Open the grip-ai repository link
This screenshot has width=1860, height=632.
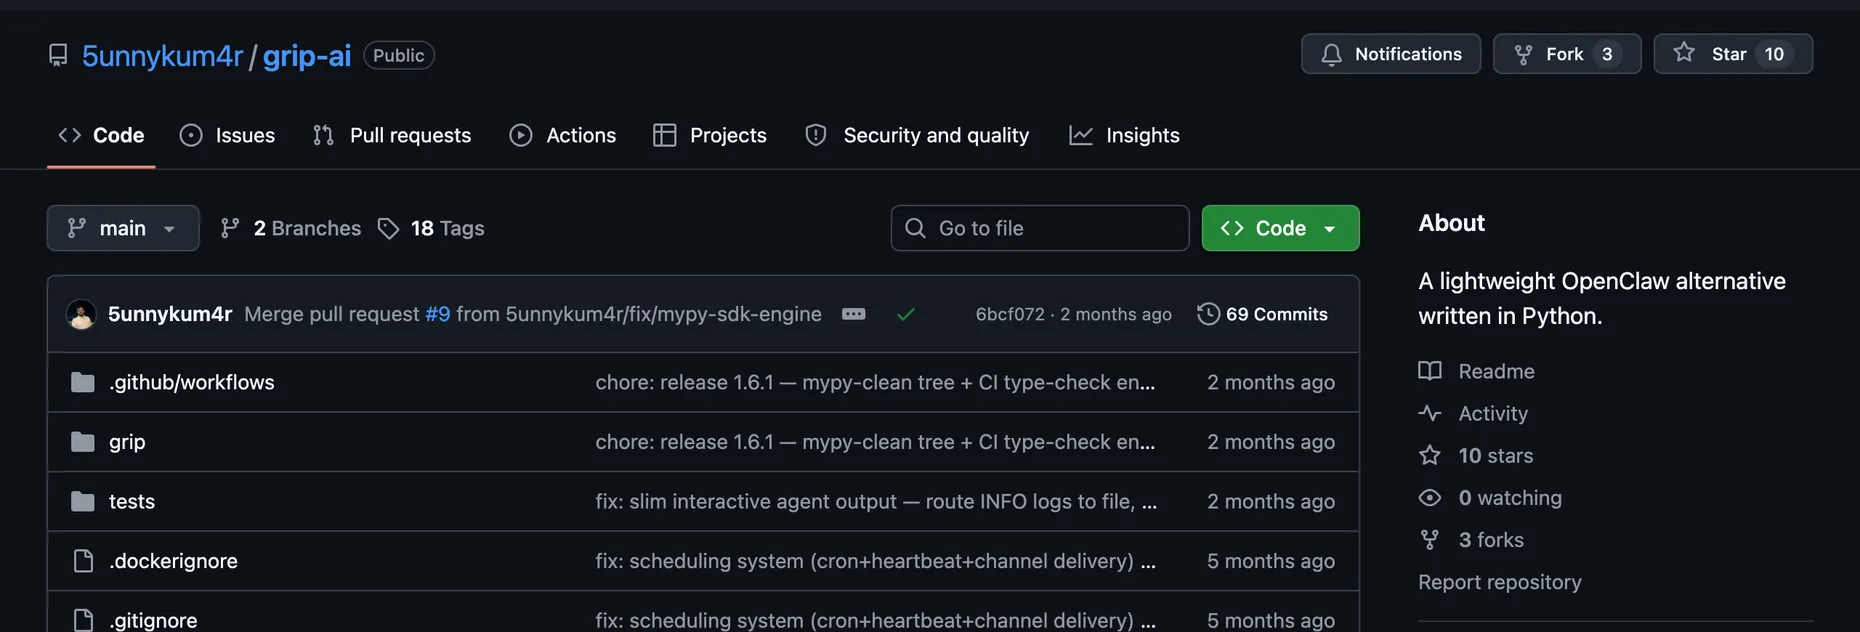coord(306,56)
